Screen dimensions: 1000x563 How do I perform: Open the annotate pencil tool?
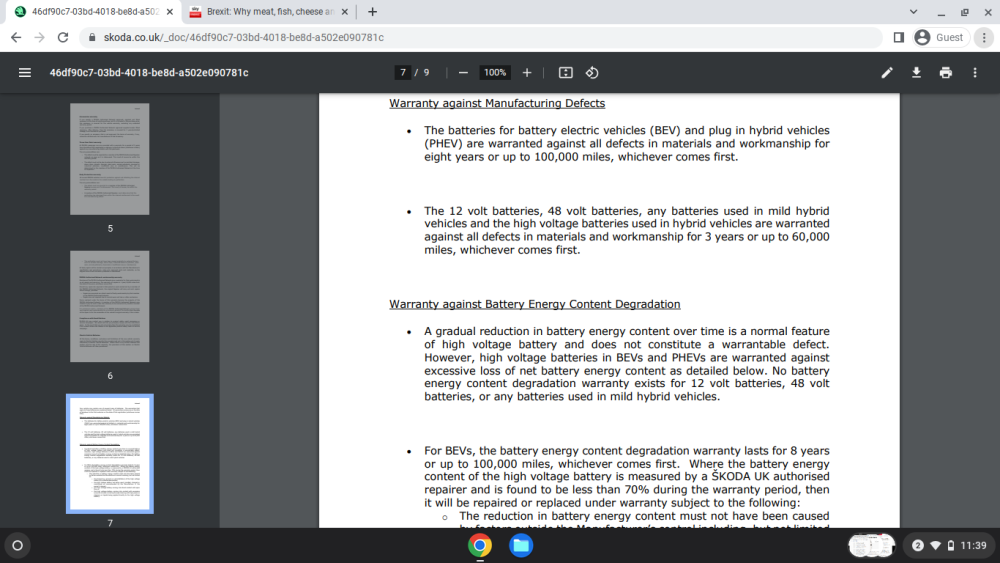tap(886, 73)
